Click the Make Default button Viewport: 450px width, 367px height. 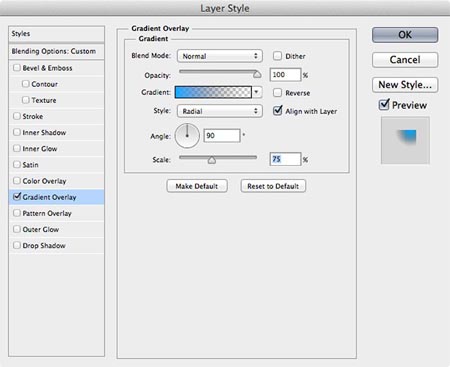(197, 186)
